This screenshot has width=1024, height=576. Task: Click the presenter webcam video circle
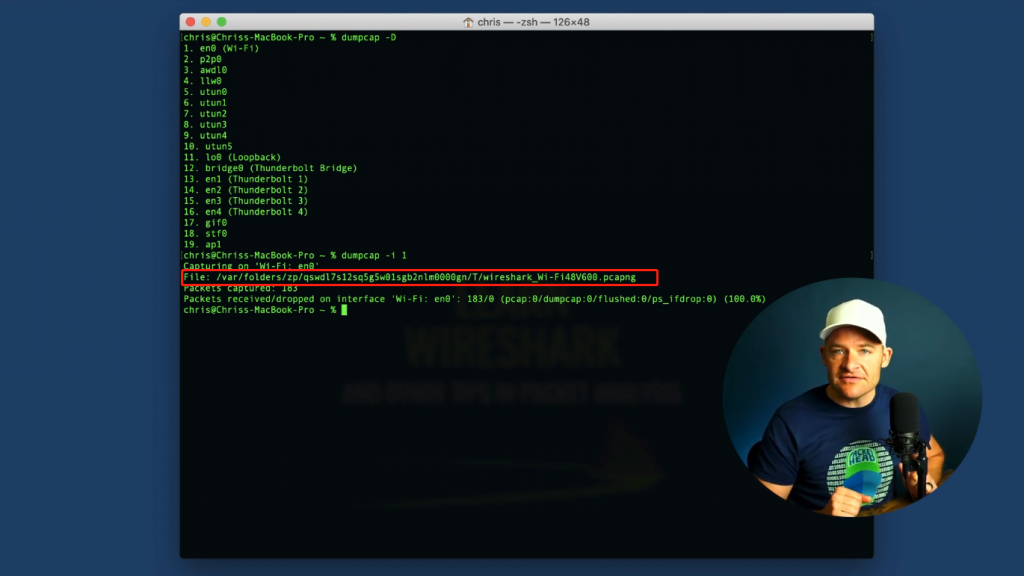tap(852, 398)
